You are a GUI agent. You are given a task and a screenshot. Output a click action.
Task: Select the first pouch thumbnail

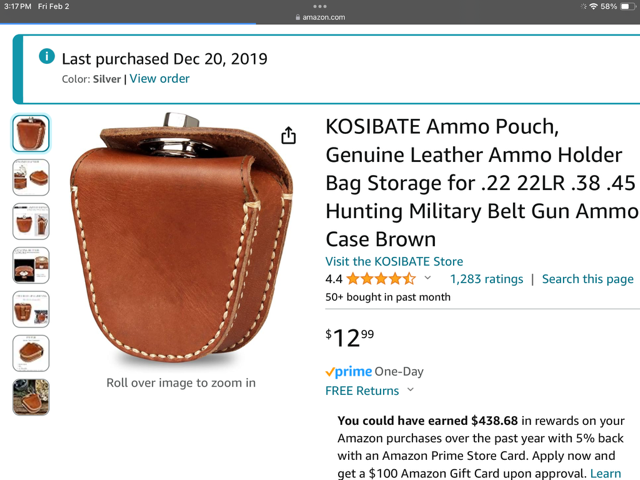(x=31, y=133)
